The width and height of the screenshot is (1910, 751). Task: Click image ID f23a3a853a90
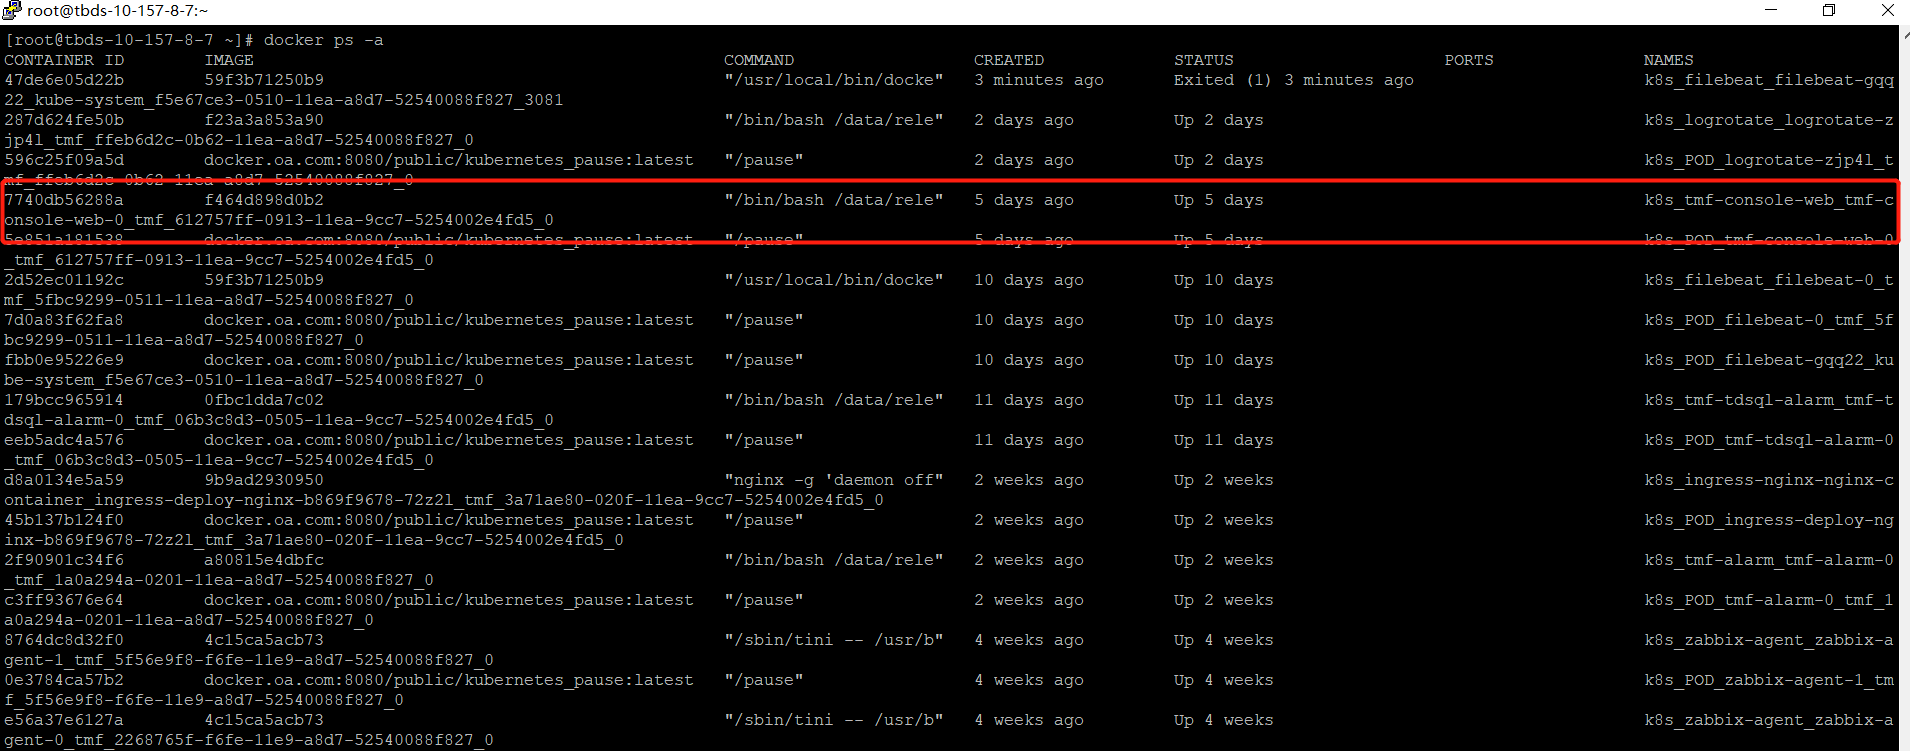[264, 120]
